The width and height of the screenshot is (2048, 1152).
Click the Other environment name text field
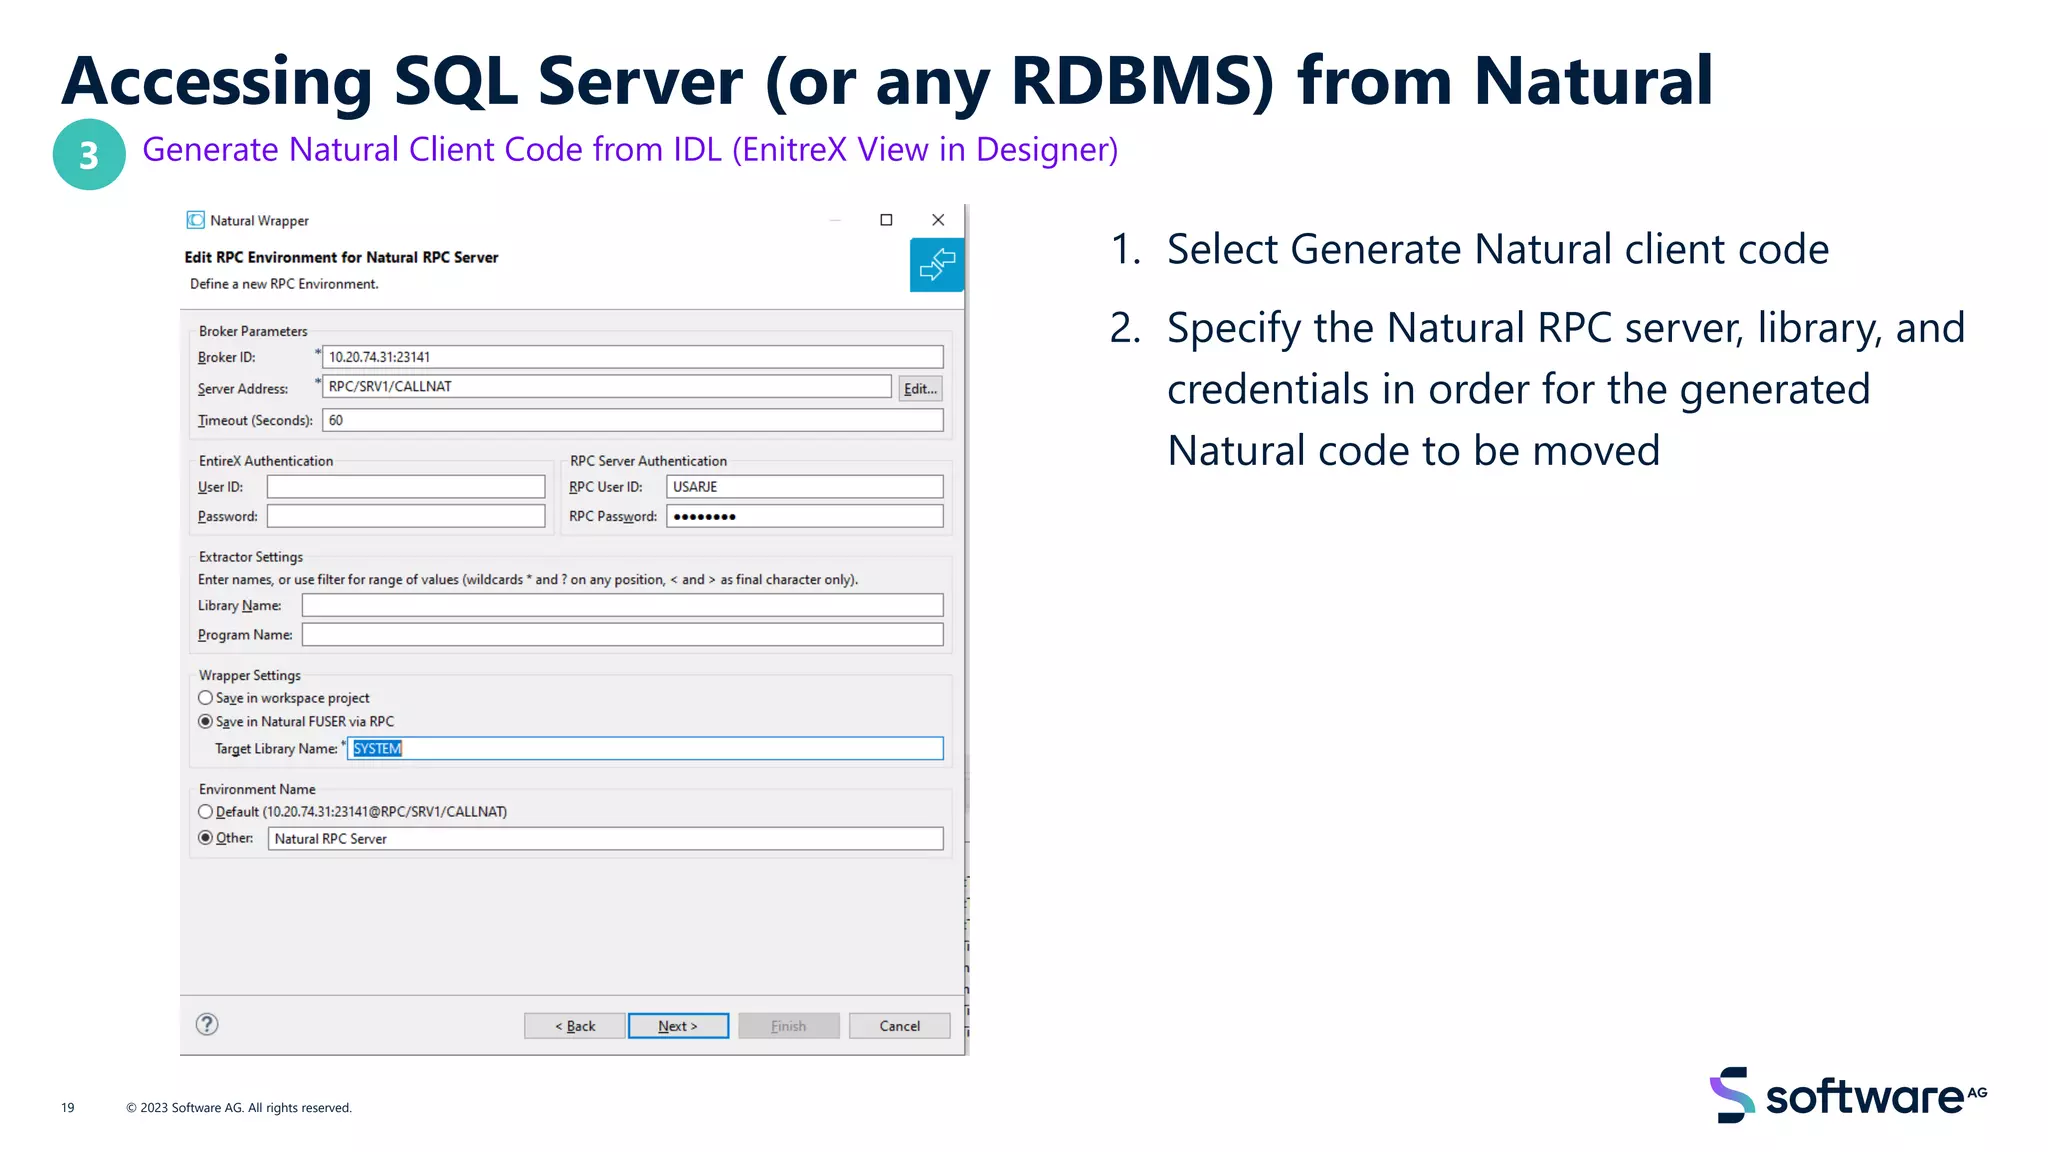606,839
